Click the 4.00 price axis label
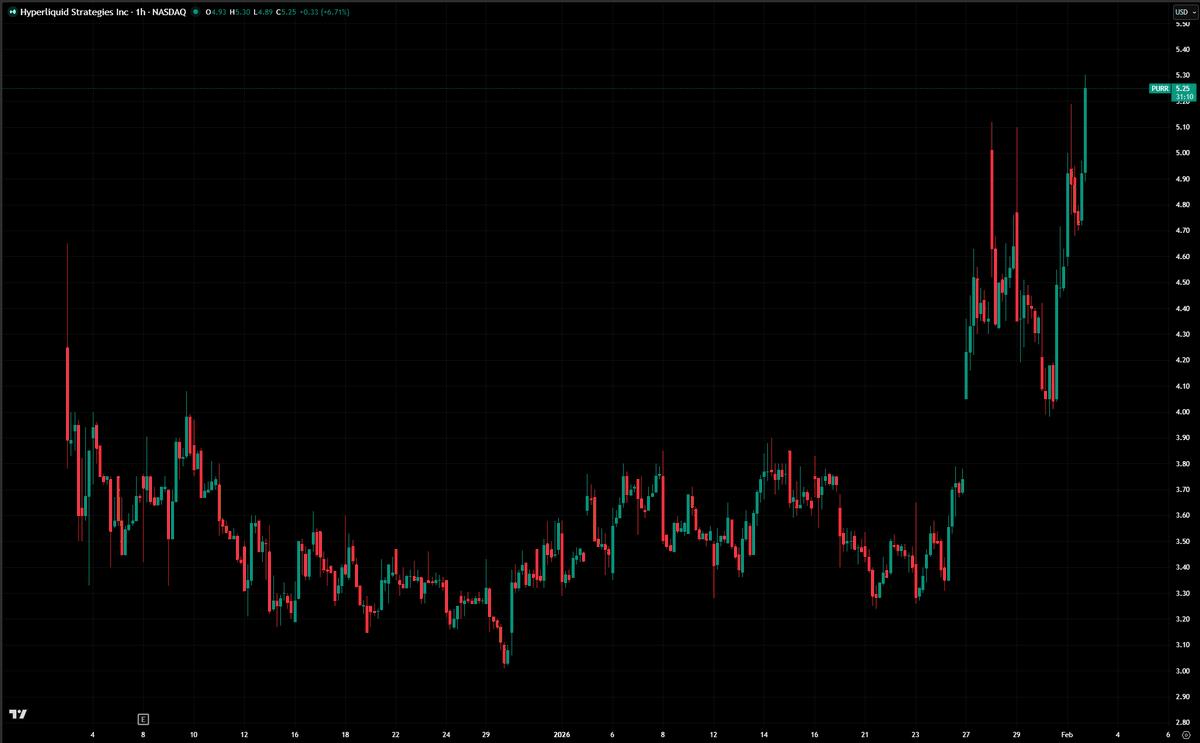 (1181, 412)
